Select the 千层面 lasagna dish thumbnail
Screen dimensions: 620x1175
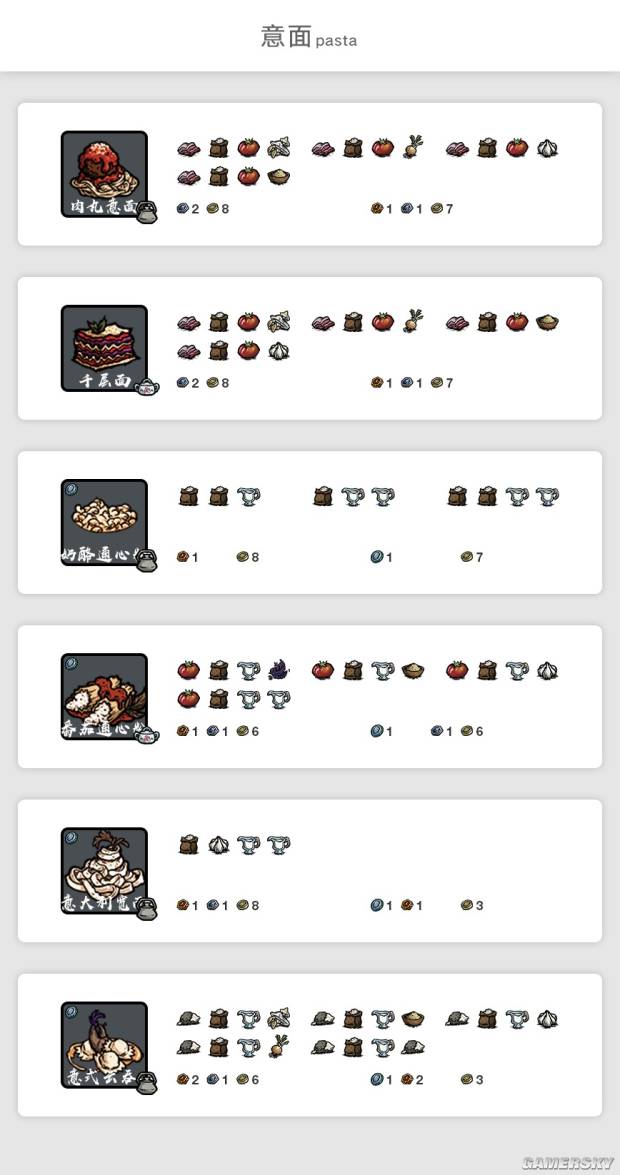pyautogui.click(x=104, y=348)
